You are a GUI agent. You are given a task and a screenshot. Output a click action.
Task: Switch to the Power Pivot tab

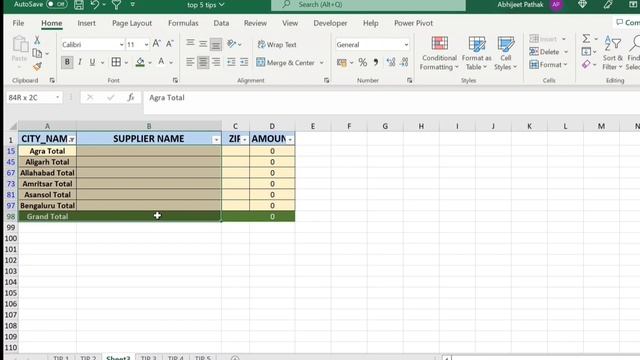413,23
